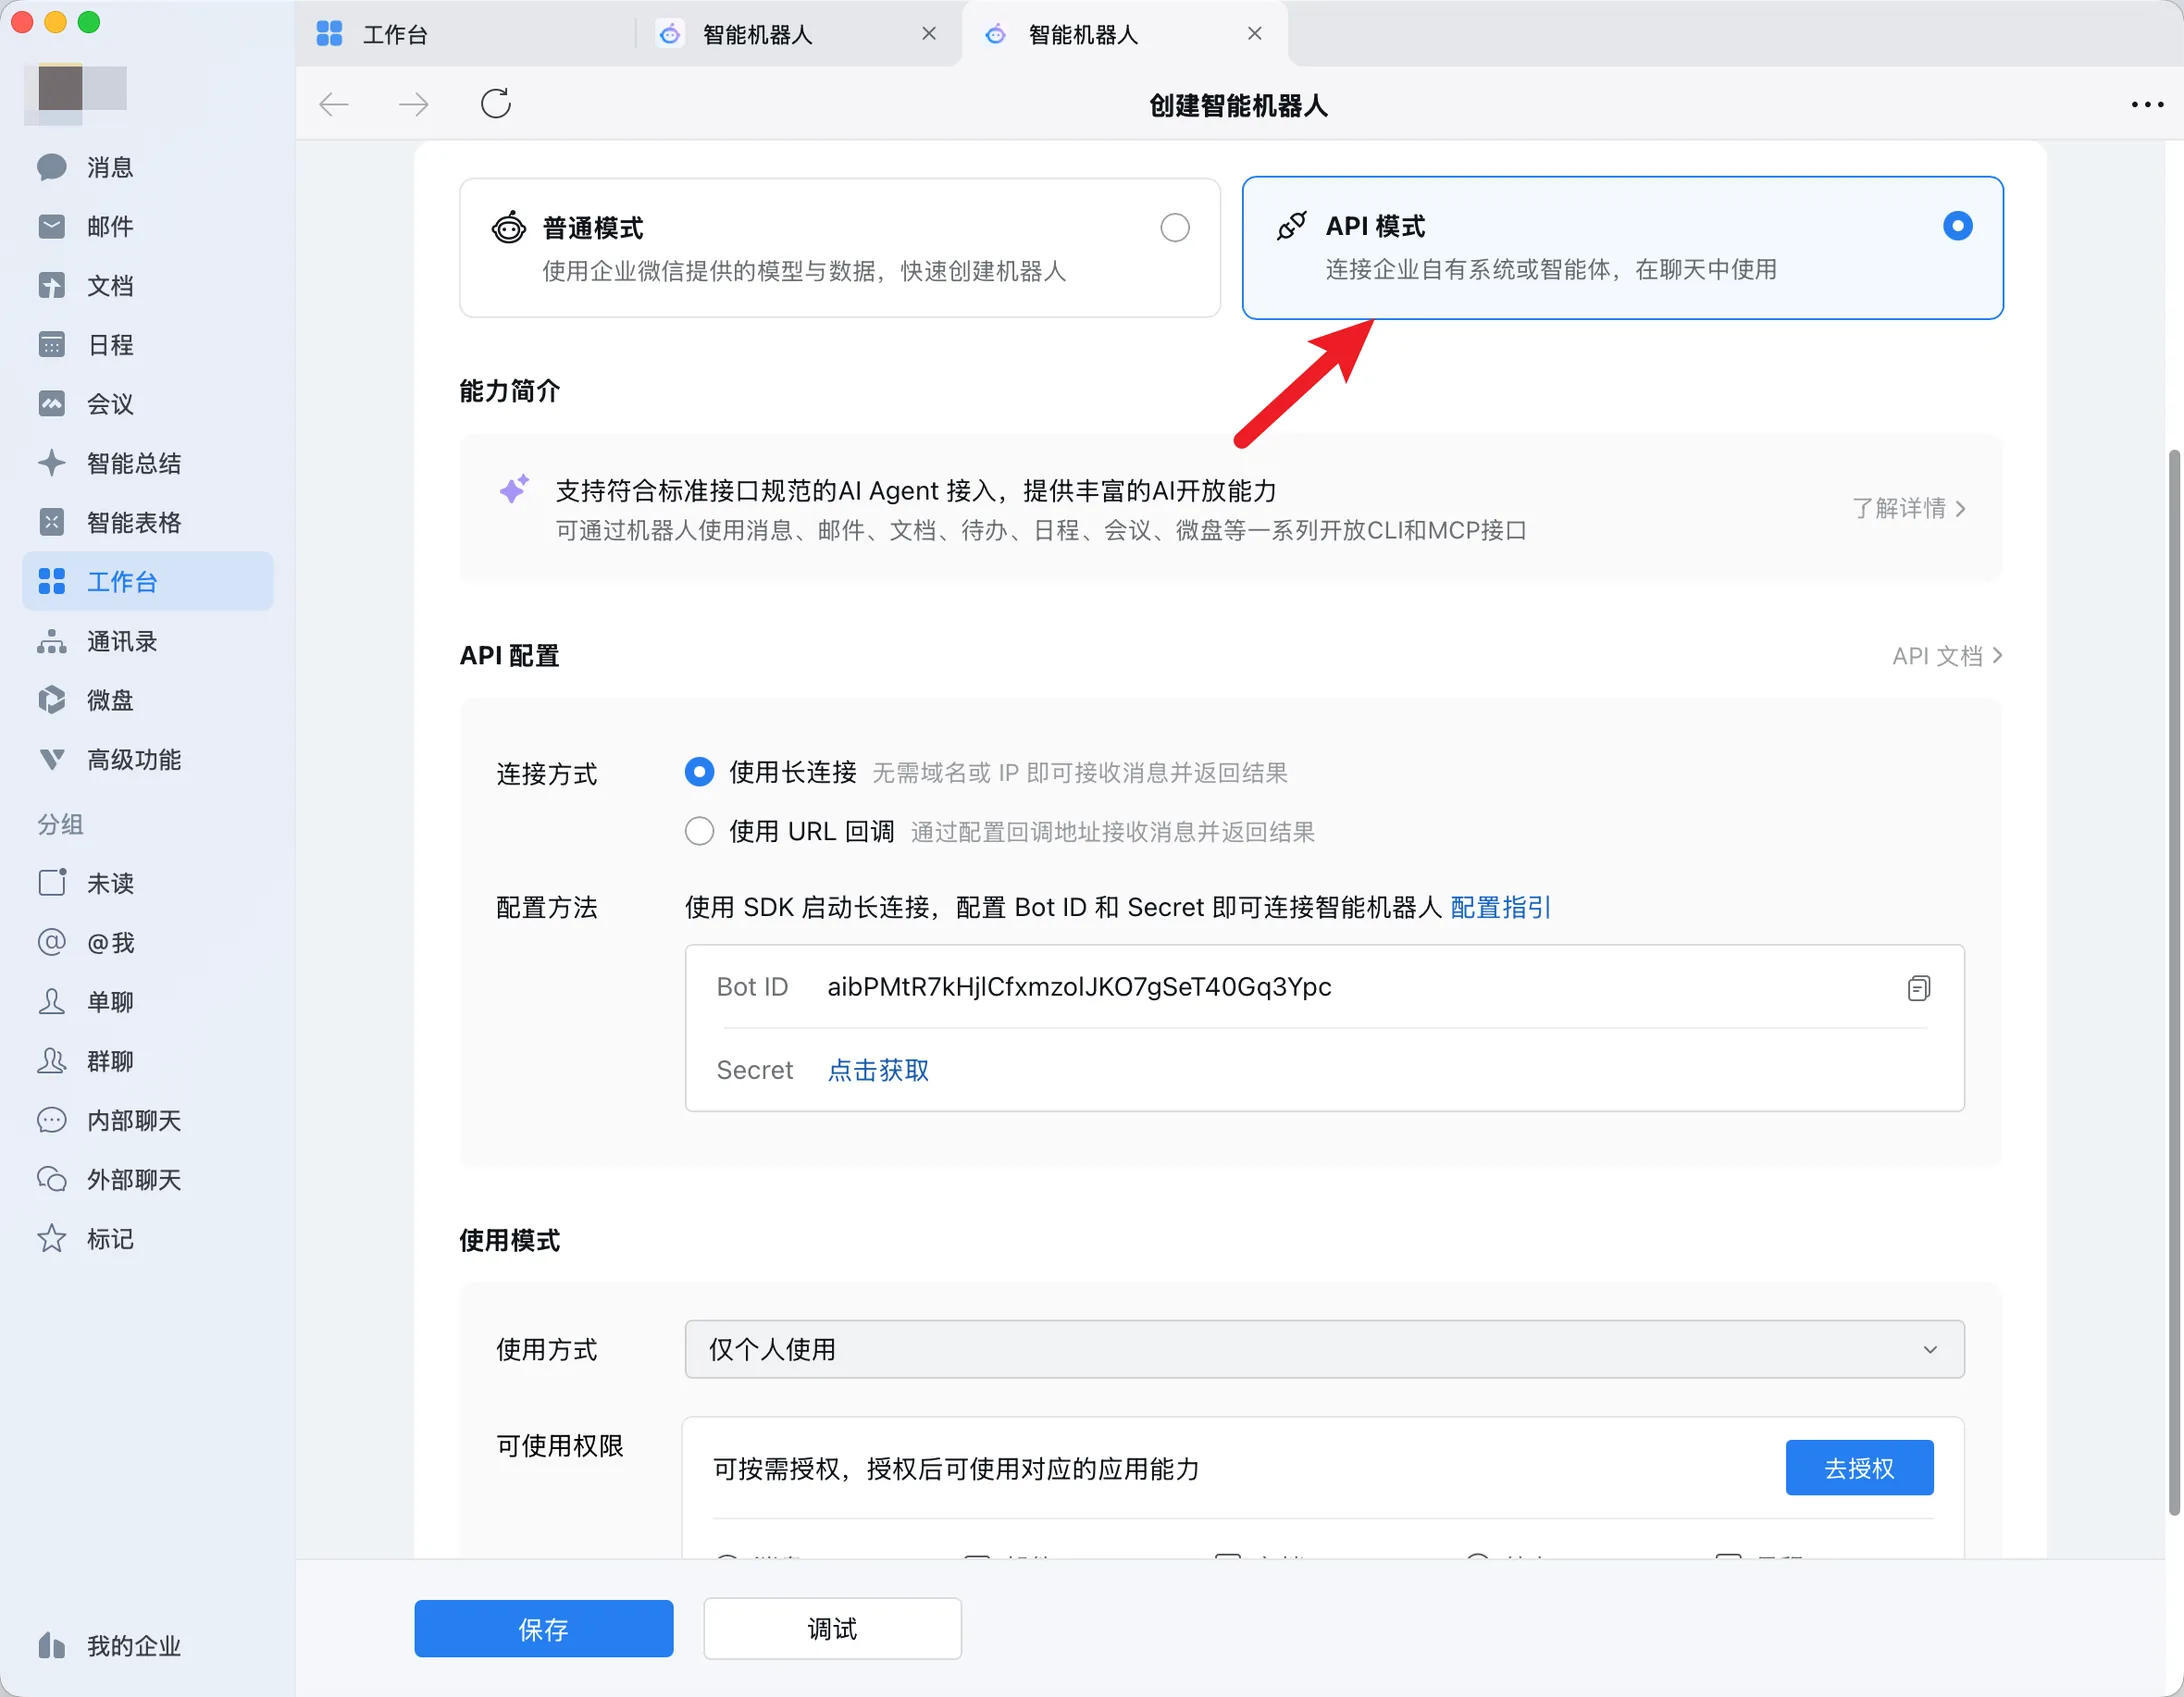
Task: Select the 普通模式 radio option
Action: pyautogui.click(x=1175, y=228)
